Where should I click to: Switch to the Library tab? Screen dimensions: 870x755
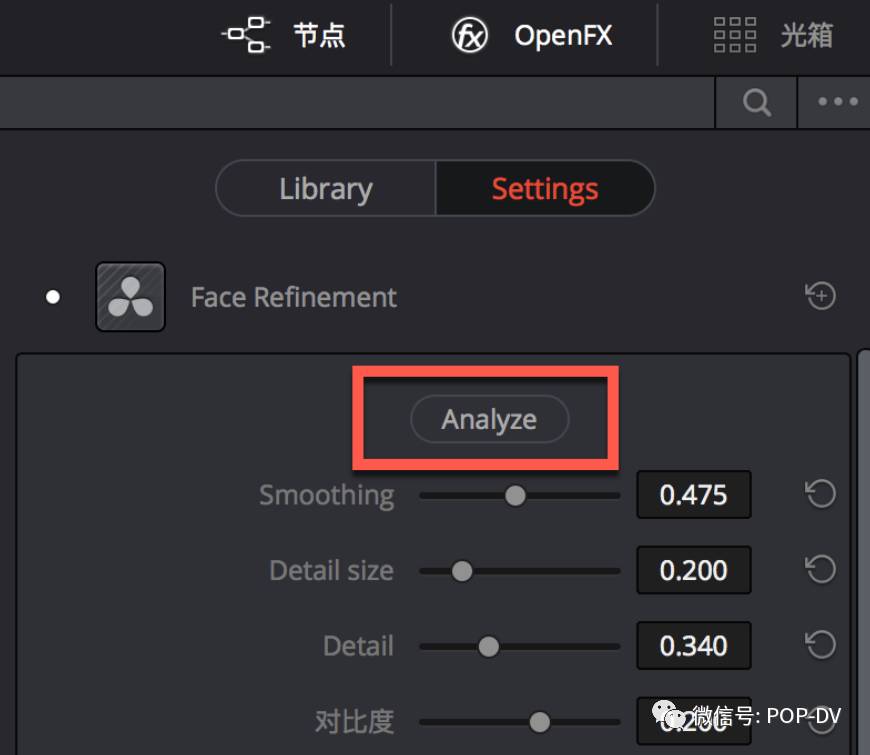[326, 189]
